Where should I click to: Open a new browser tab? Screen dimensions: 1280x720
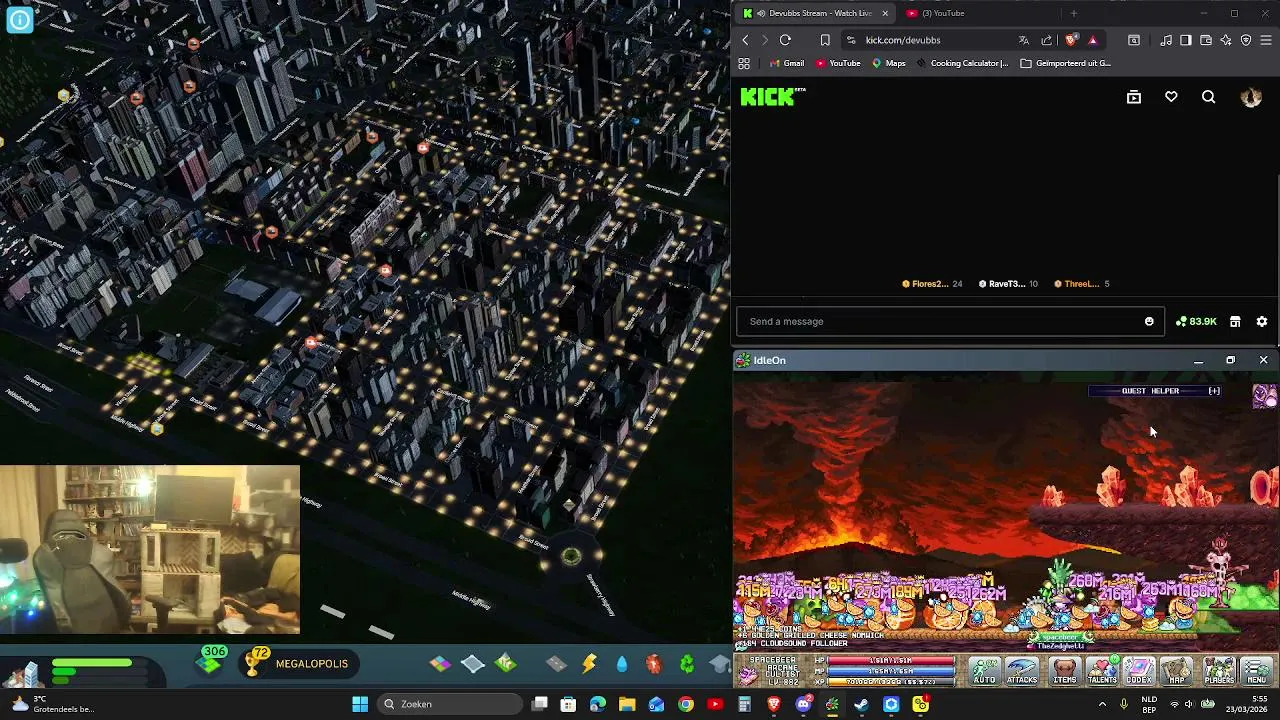(1073, 13)
